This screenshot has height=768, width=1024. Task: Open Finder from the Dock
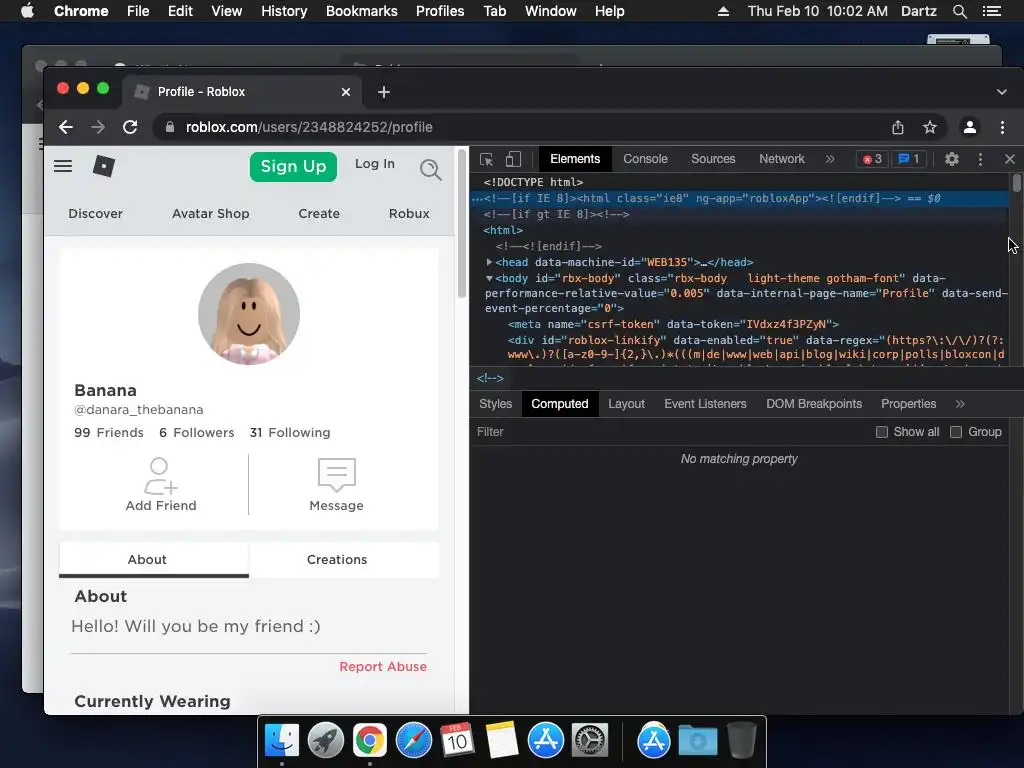click(x=282, y=740)
